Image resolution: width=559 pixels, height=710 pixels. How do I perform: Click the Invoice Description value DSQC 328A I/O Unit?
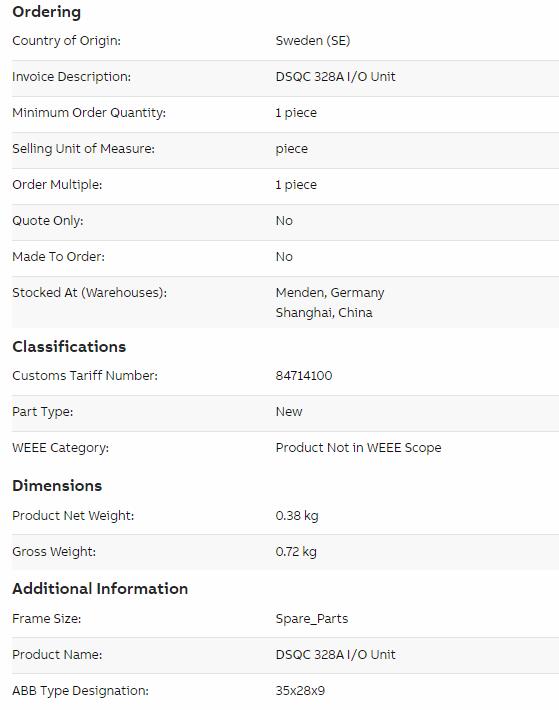[335, 77]
